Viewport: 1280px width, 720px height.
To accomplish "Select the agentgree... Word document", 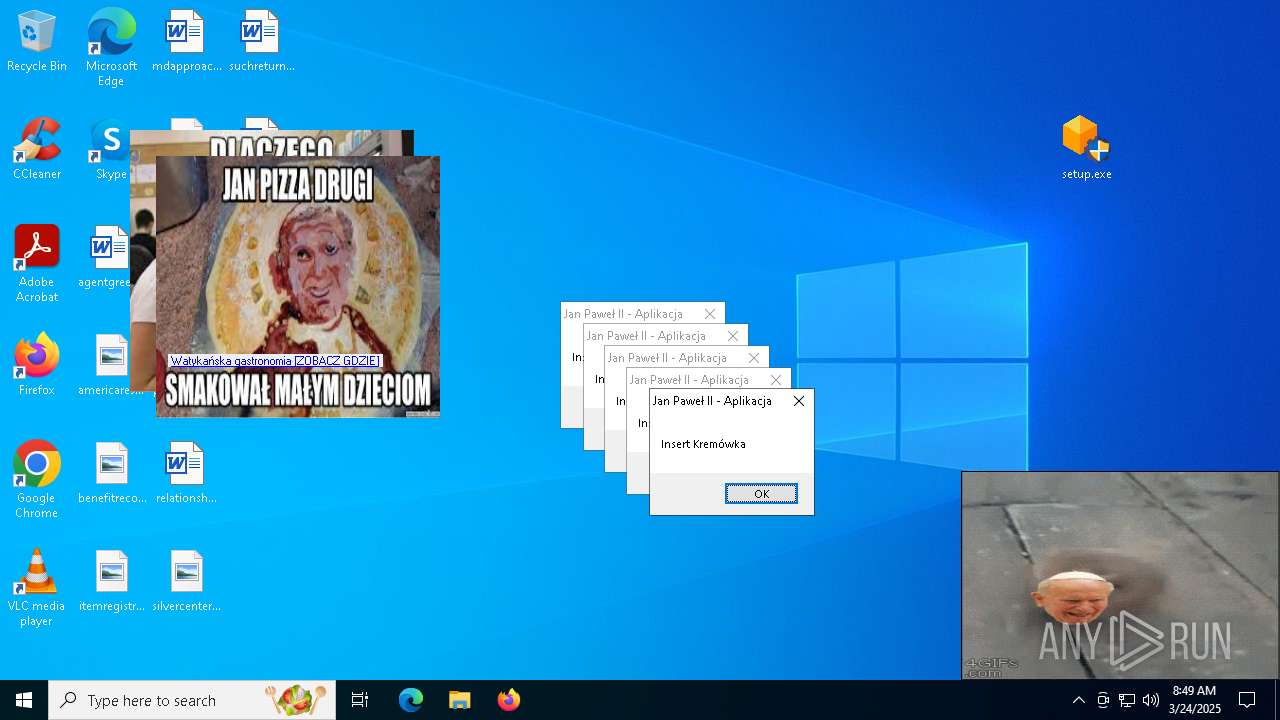I will pos(105,257).
